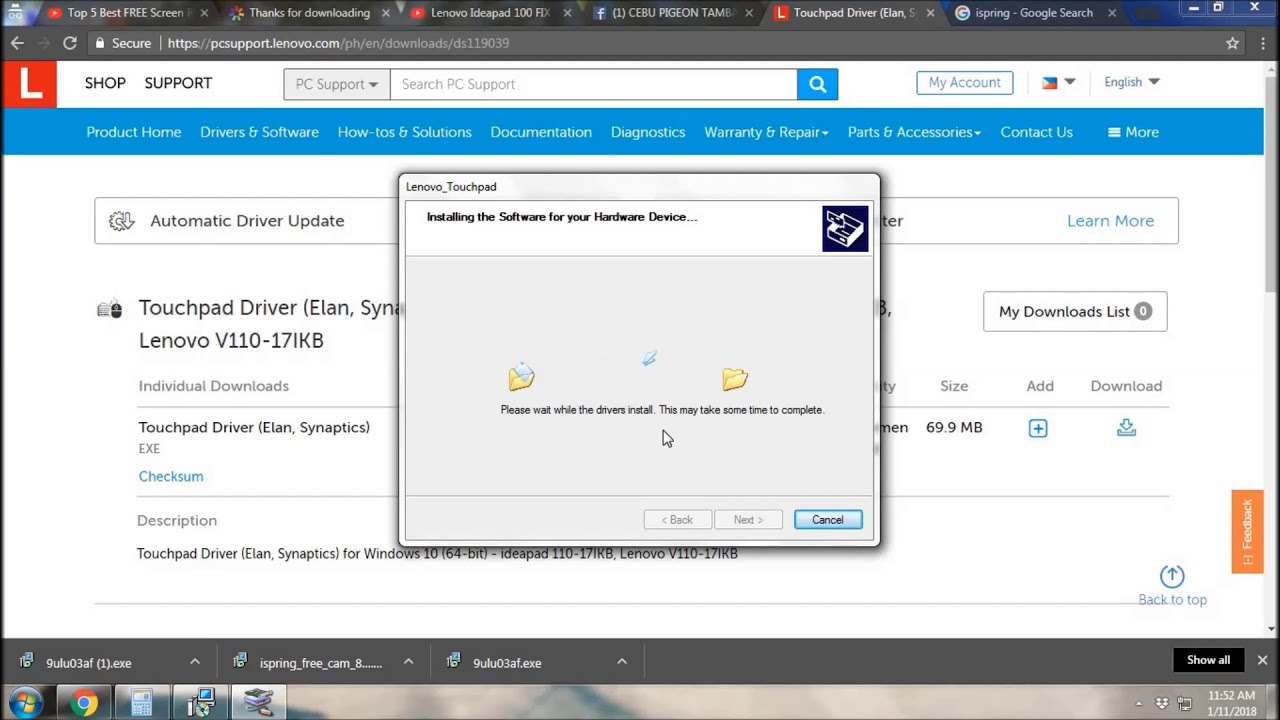Open How-tos & Solutions
Image resolution: width=1280 pixels, height=720 pixels.
pyautogui.click(x=404, y=132)
